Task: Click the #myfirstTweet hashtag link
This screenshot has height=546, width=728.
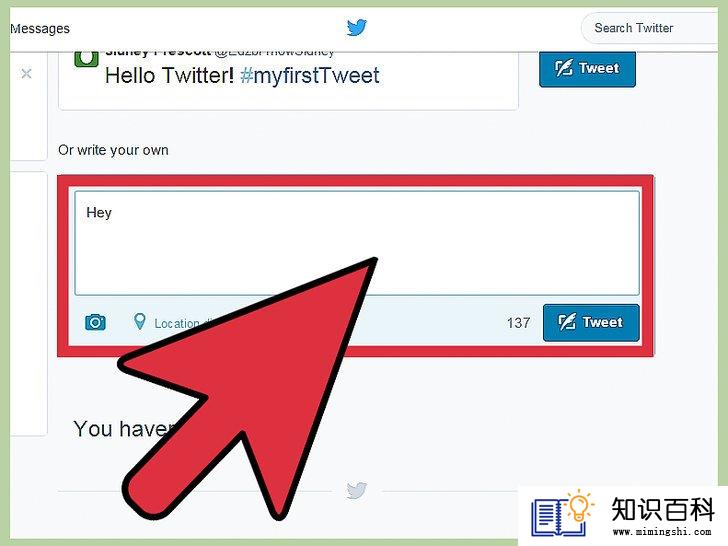Action: pos(310,76)
